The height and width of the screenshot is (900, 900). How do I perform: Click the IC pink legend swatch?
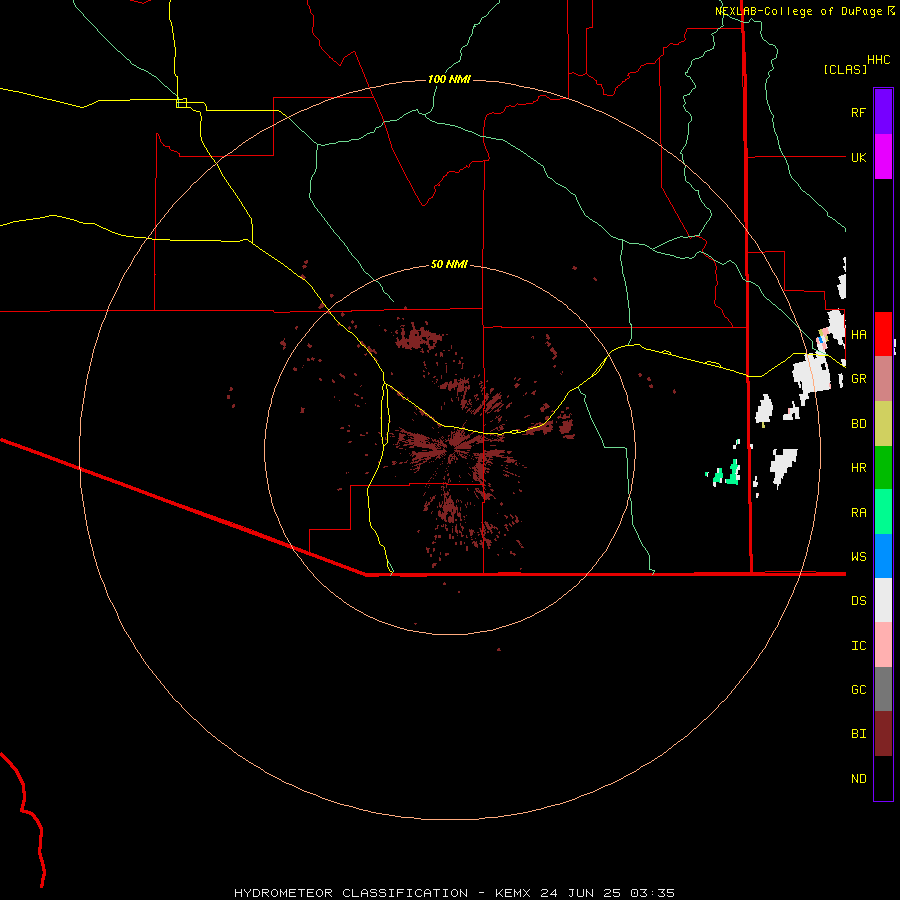pos(883,645)
